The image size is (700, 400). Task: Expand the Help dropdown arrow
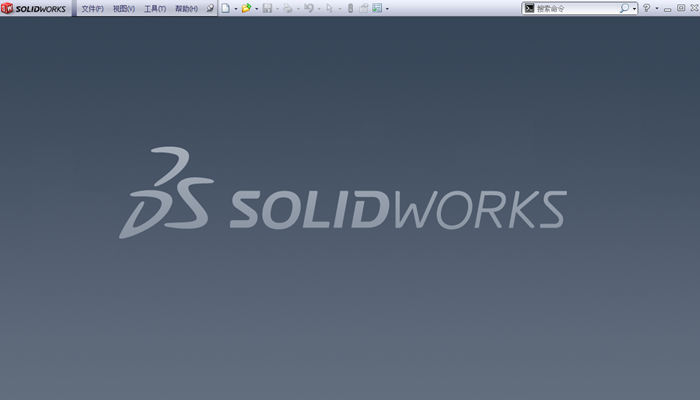pos(657,8)
